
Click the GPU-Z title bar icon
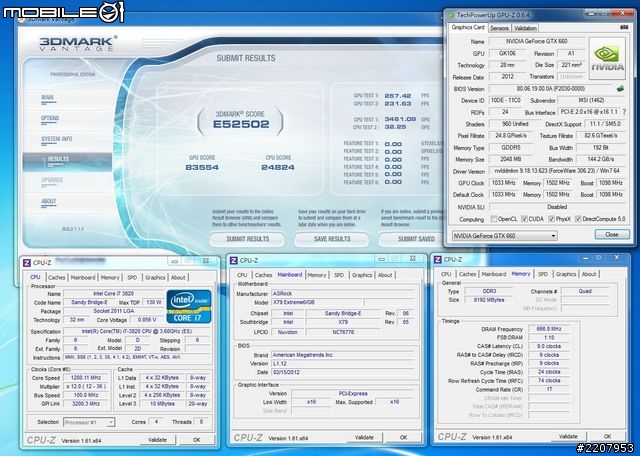(x=451, y=15)
